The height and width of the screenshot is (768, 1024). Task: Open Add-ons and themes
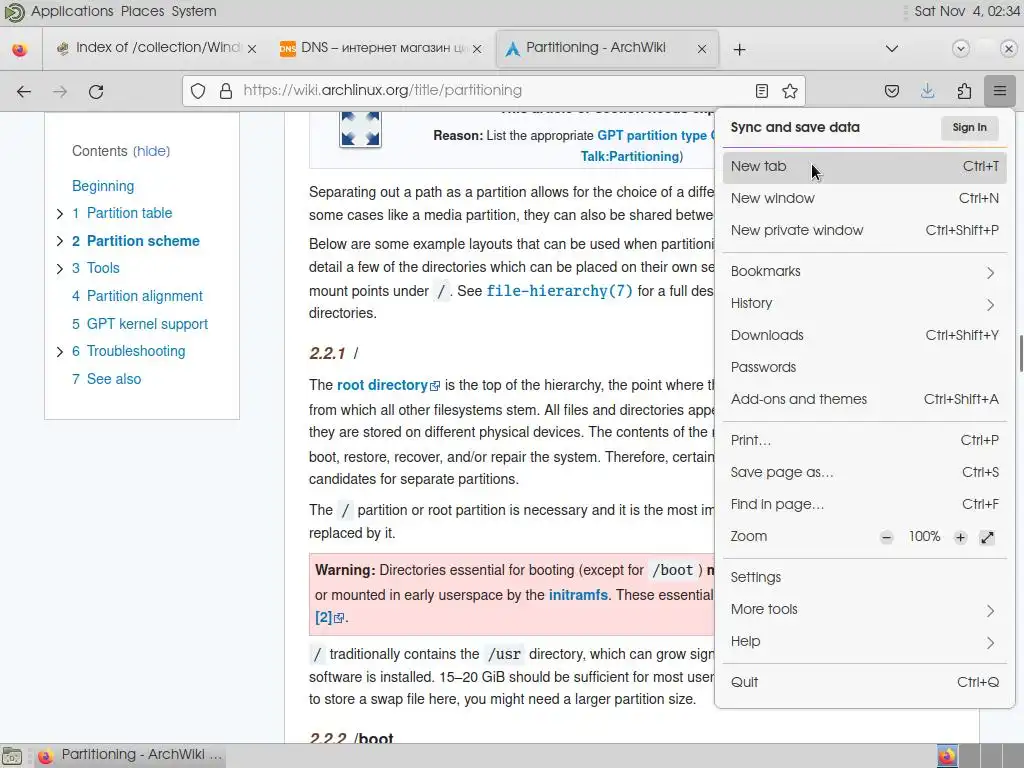(865, 400)
